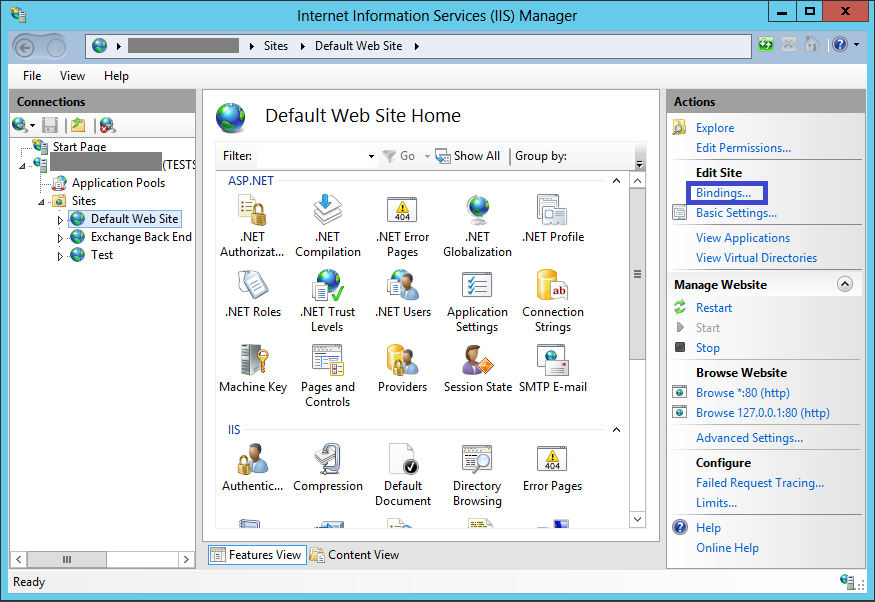Select Start Page in the tree
Screen dimensions: 875x602
point(79,147)
